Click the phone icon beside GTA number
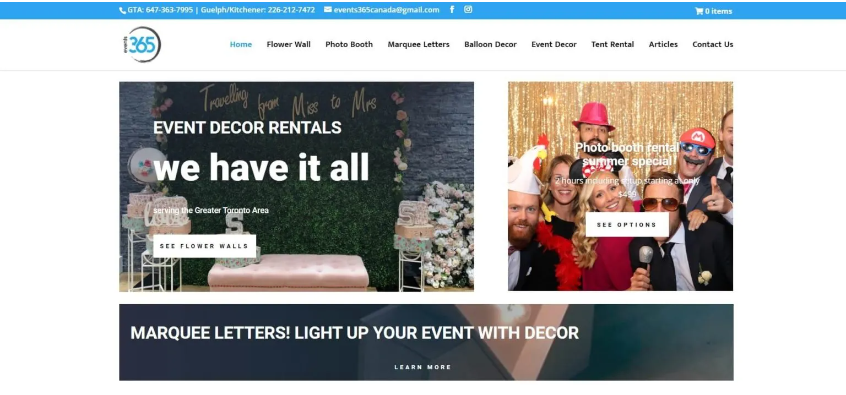 pos(122,10)
